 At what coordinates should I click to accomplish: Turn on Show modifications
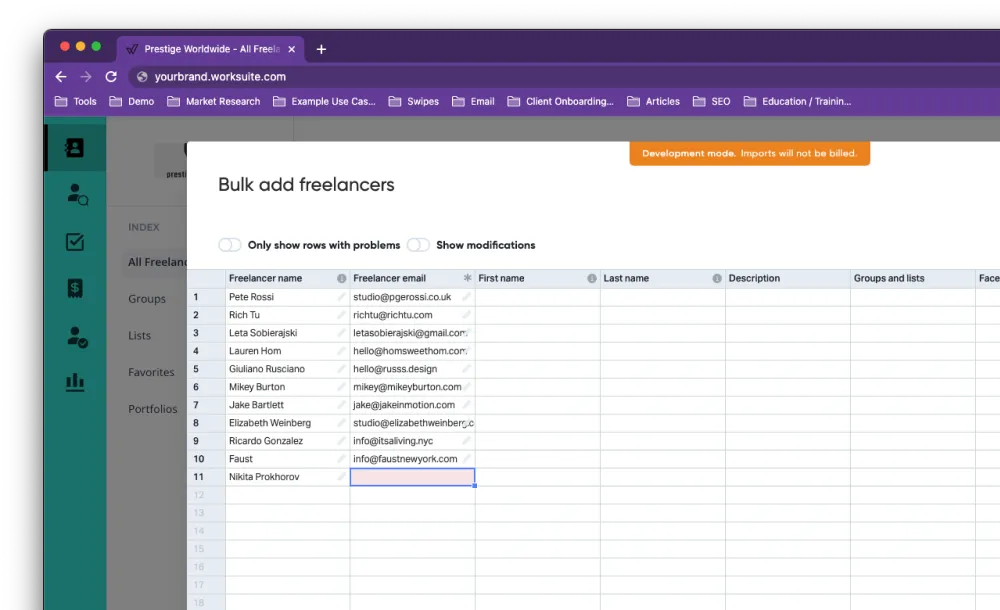(x=420, y=244)
